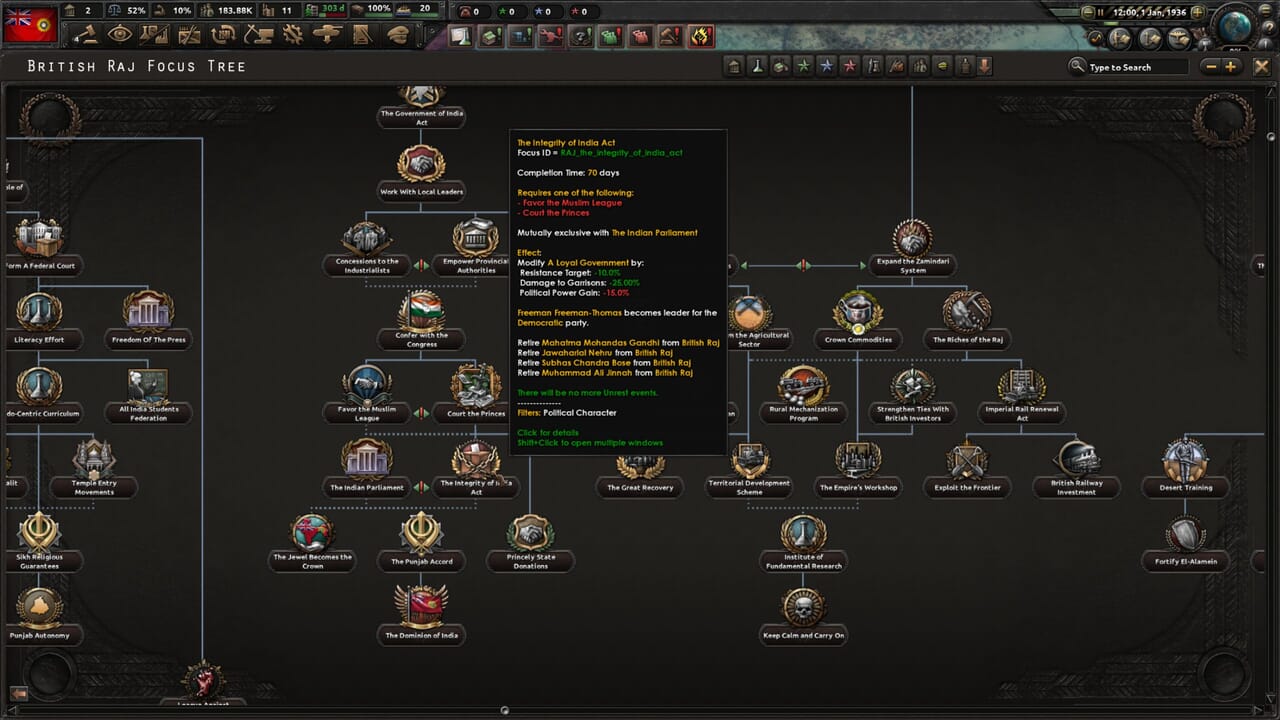Image resolution: width=1280 pixels, height=720 pixels.
Task: Click the horizontal scrollbar handle at bottom
Action: [x=505, y=710]
